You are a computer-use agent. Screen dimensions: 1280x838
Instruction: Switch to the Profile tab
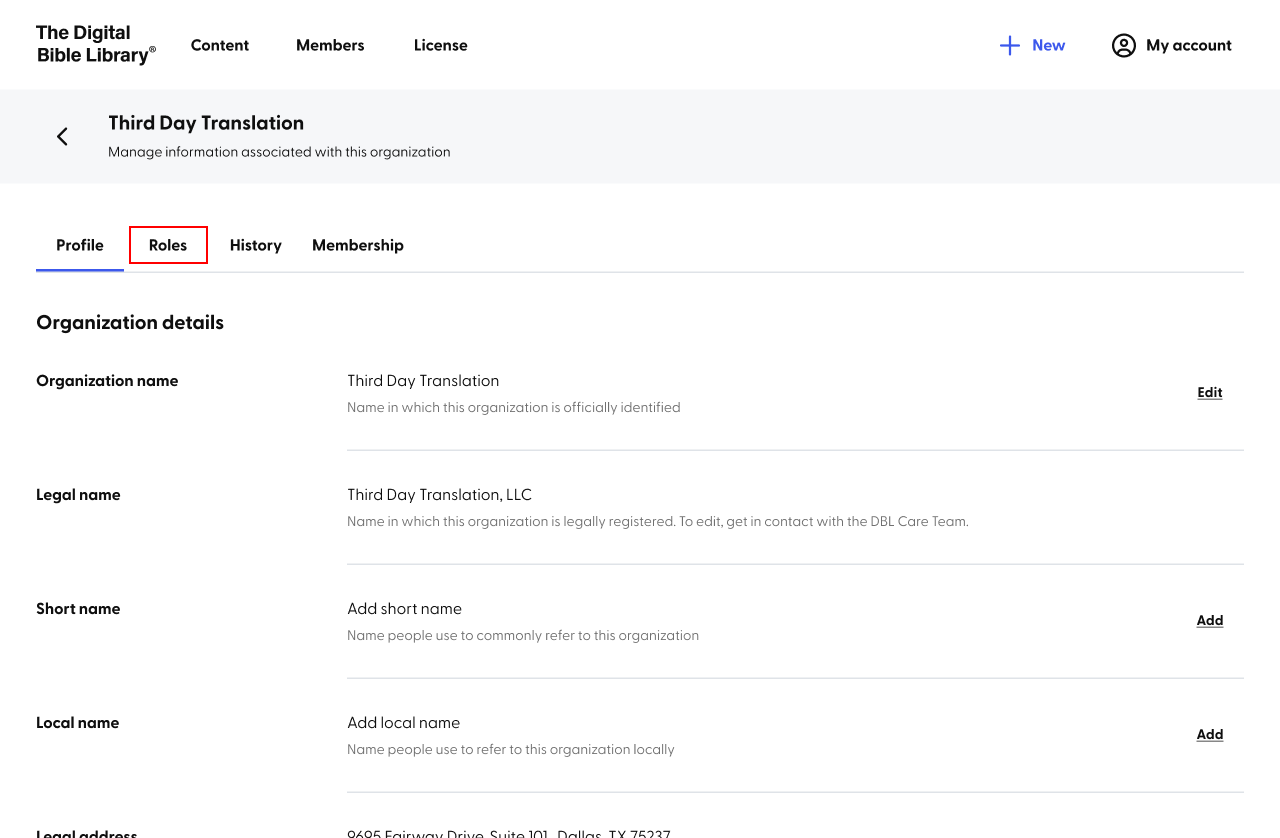tap(80, 245)
